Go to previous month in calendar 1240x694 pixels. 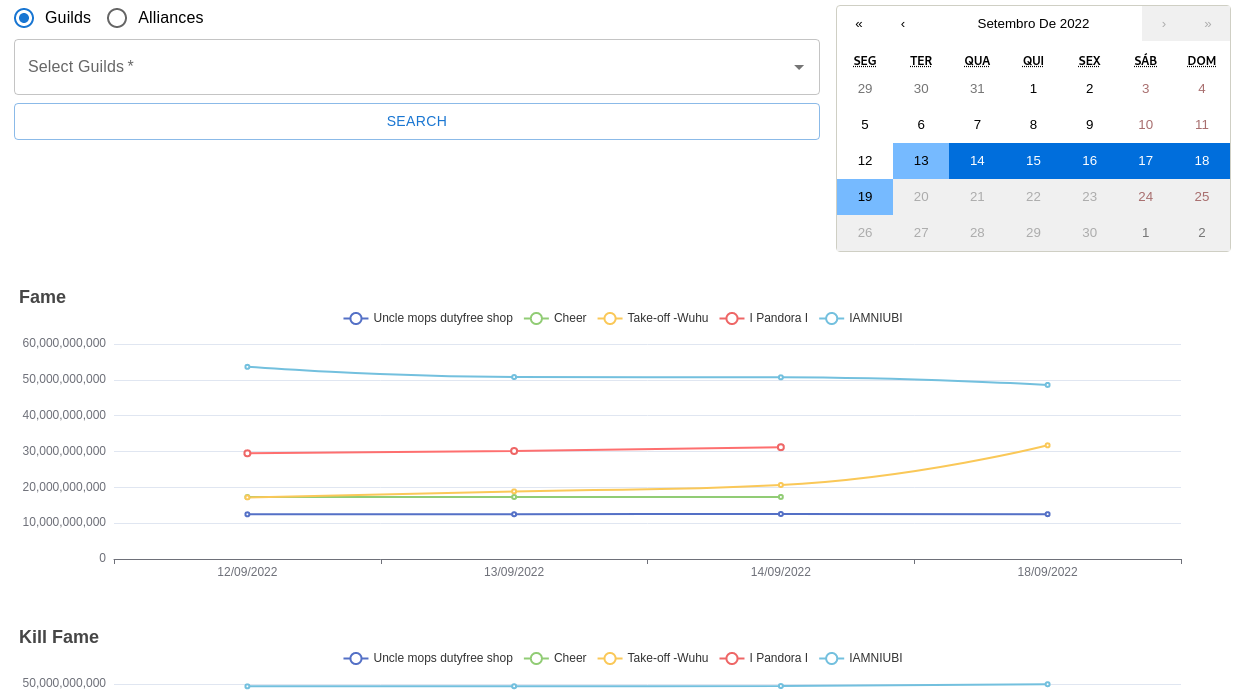click(x=903, y=24)
